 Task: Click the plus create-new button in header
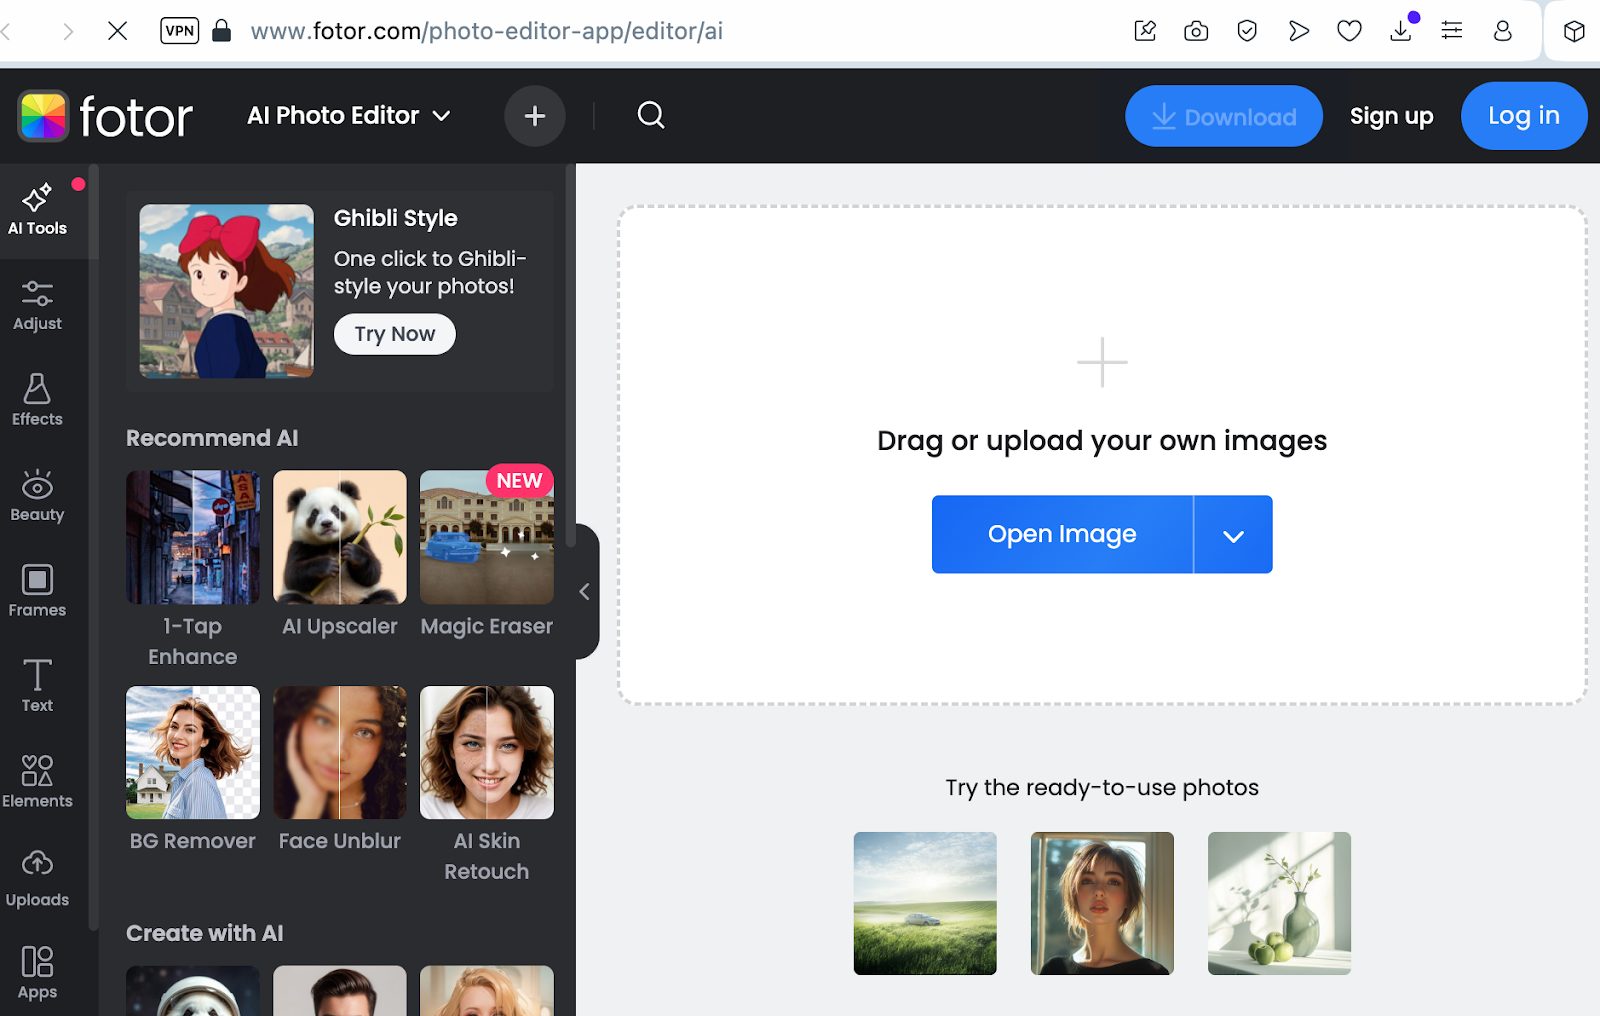tap(535, 116)
